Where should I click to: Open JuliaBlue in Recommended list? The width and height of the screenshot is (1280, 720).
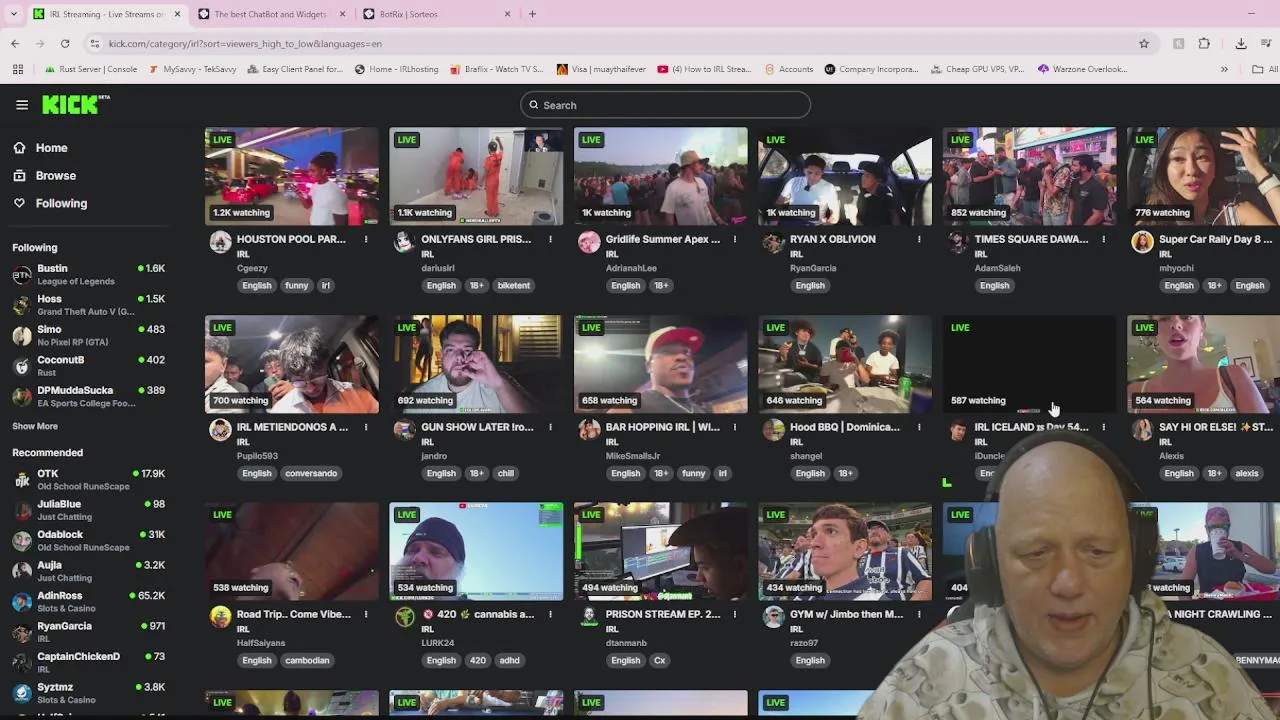[x=88, y=510]
